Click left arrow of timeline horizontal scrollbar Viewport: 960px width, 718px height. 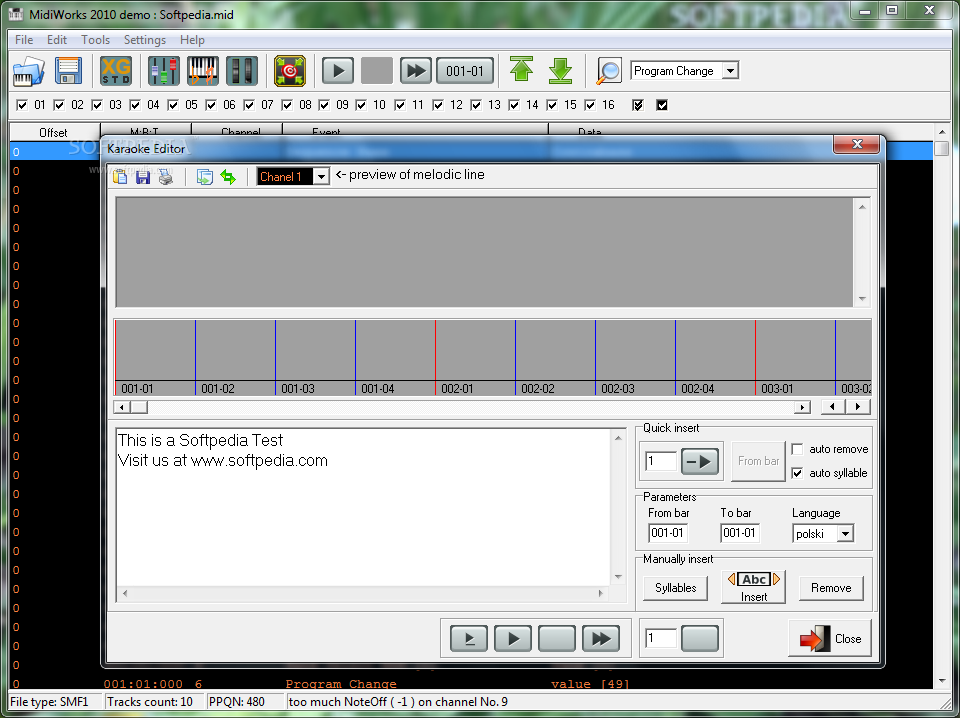tap(121, 407)
